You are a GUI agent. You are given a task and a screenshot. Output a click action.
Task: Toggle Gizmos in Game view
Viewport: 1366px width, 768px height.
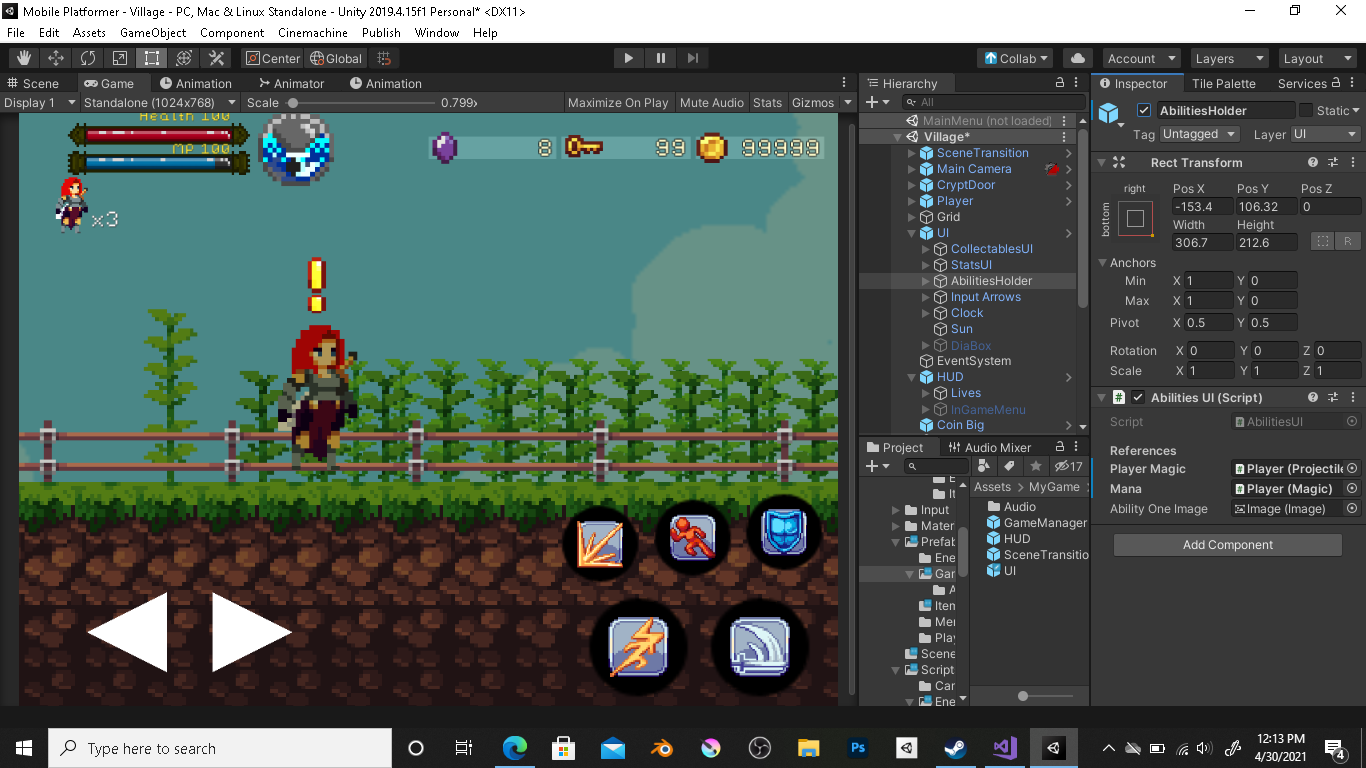point(813,102)
